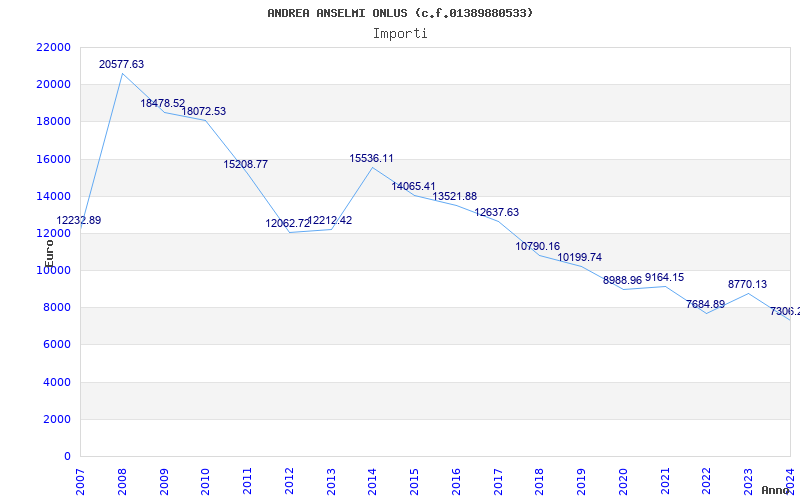Click the 2000 y-axis tick label
800x500 pixels.
57,419
